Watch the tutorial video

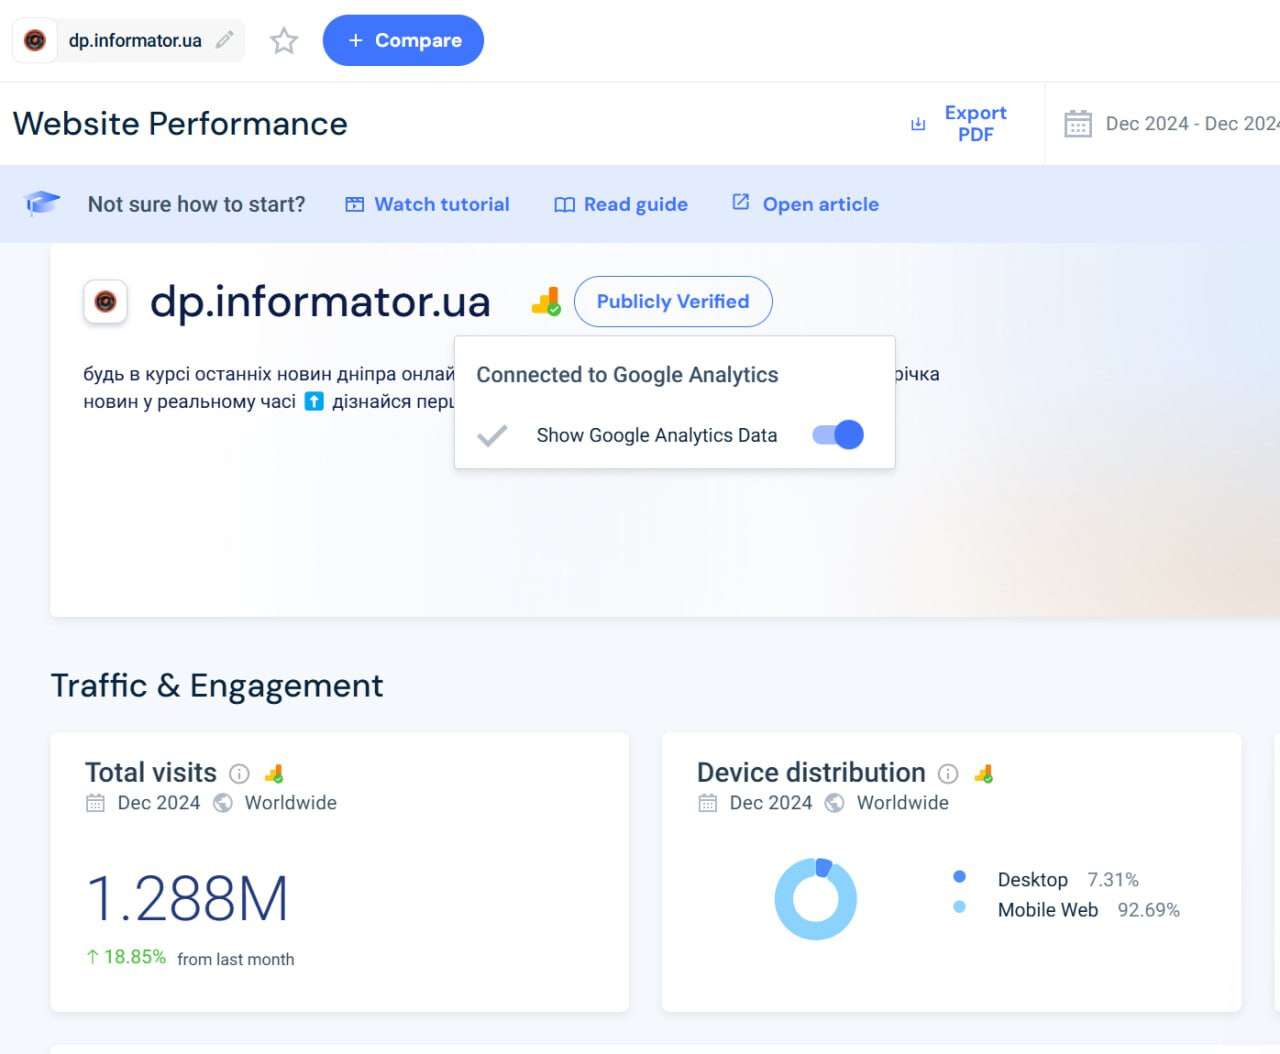pos(441,204)
